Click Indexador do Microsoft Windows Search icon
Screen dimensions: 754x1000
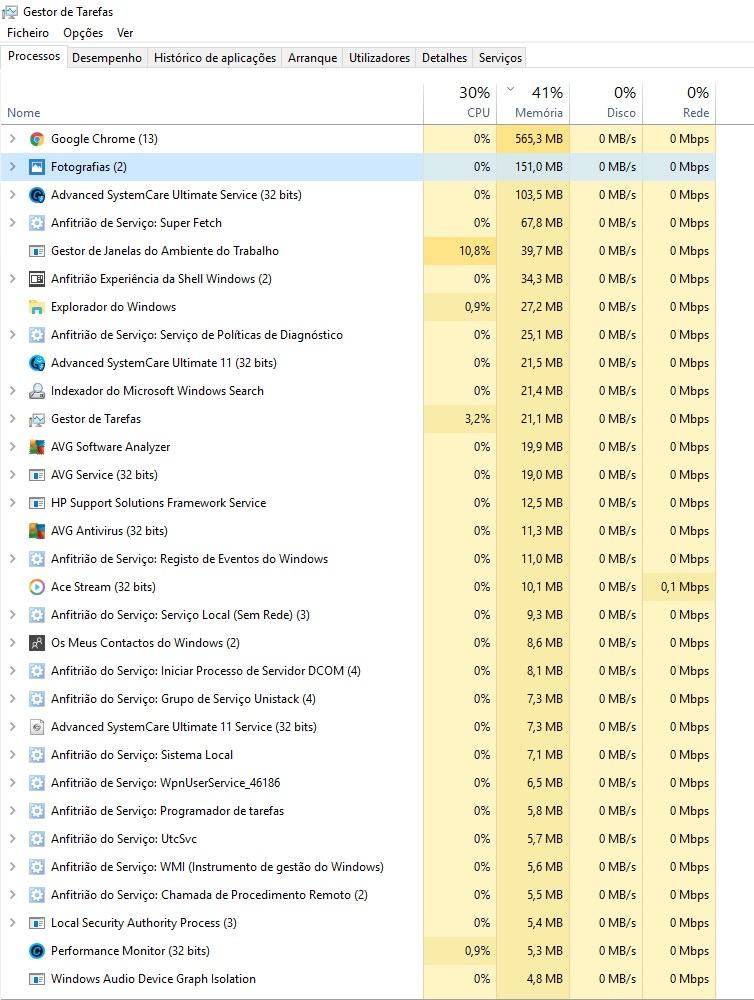37,391
